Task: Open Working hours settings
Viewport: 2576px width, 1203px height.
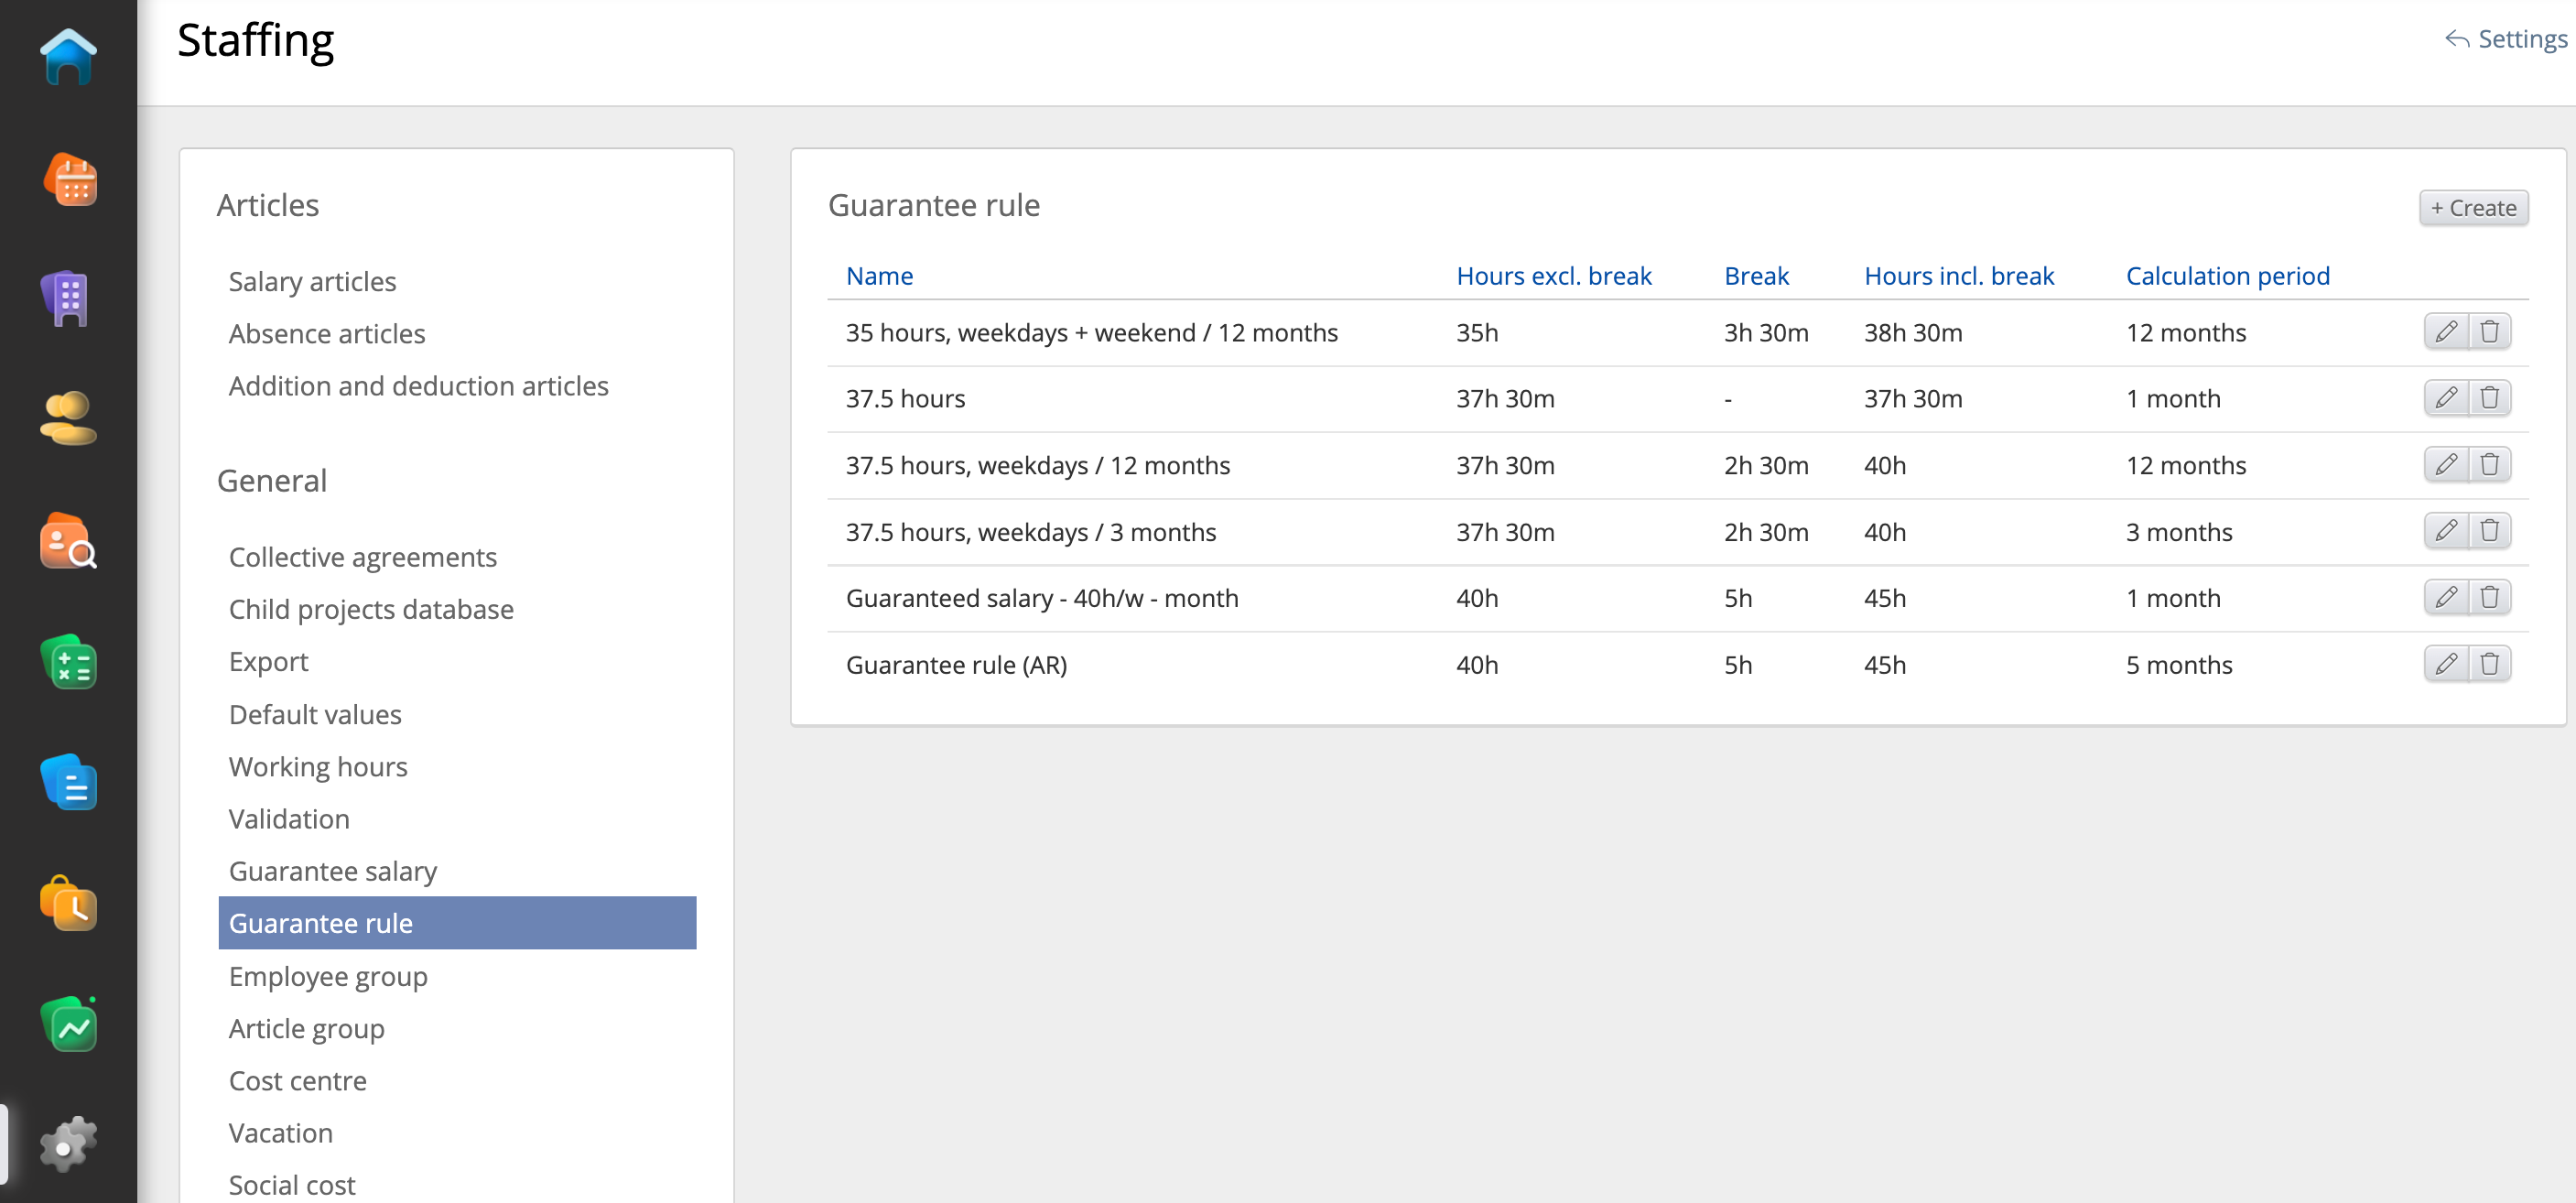Action: pos(317,767)
